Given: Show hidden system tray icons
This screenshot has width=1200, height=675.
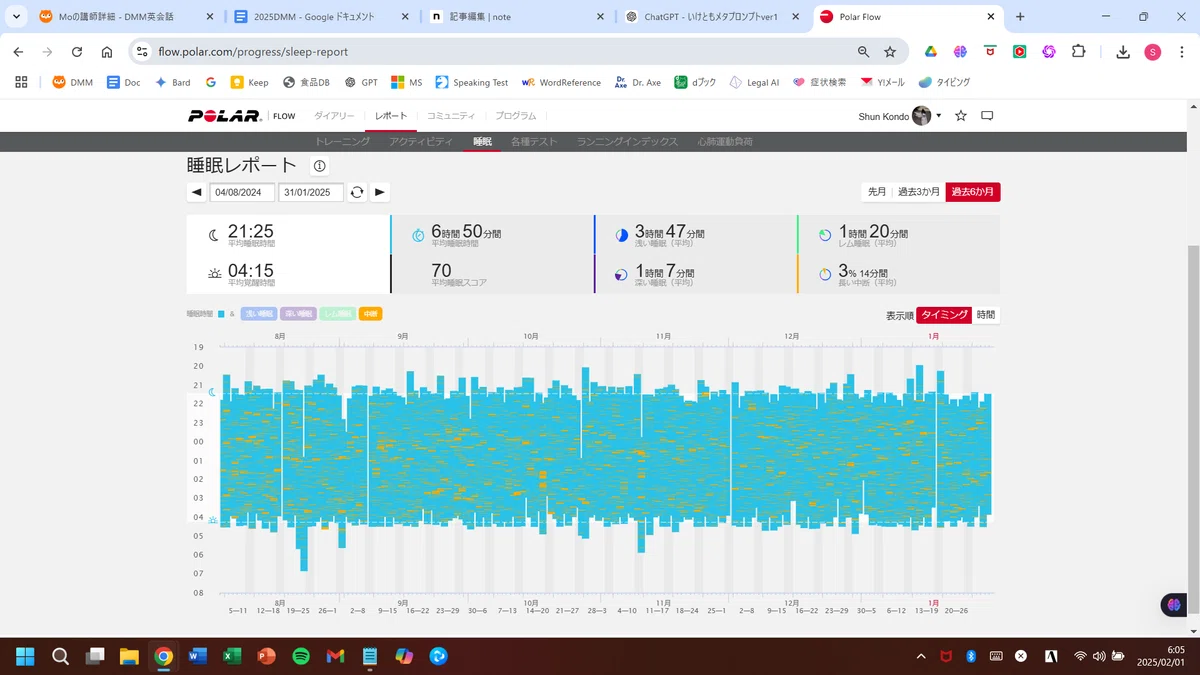Looking at the screenshot, I should (921, 656).
